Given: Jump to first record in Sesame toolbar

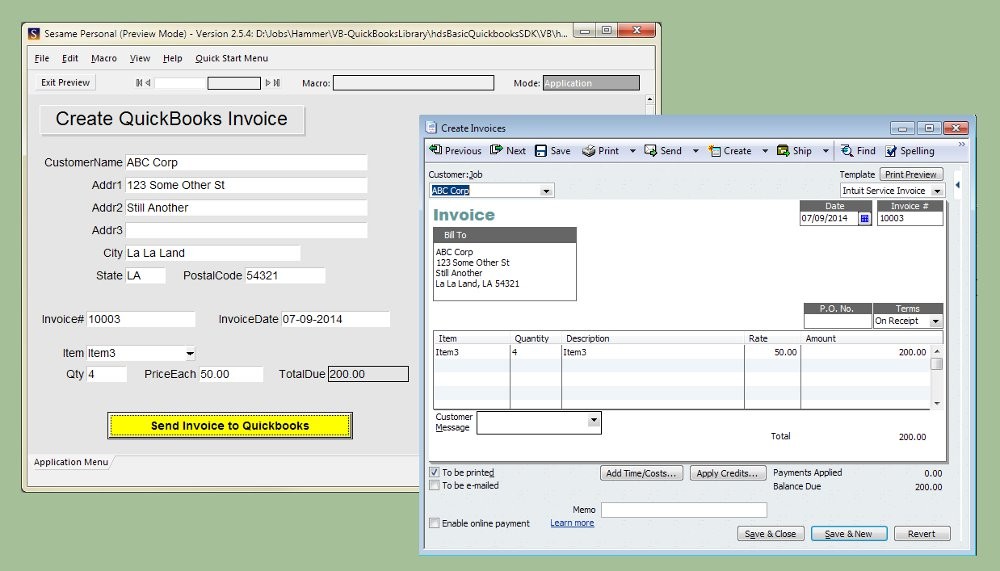Looking at the screenshot, I should tap(139, 82).
